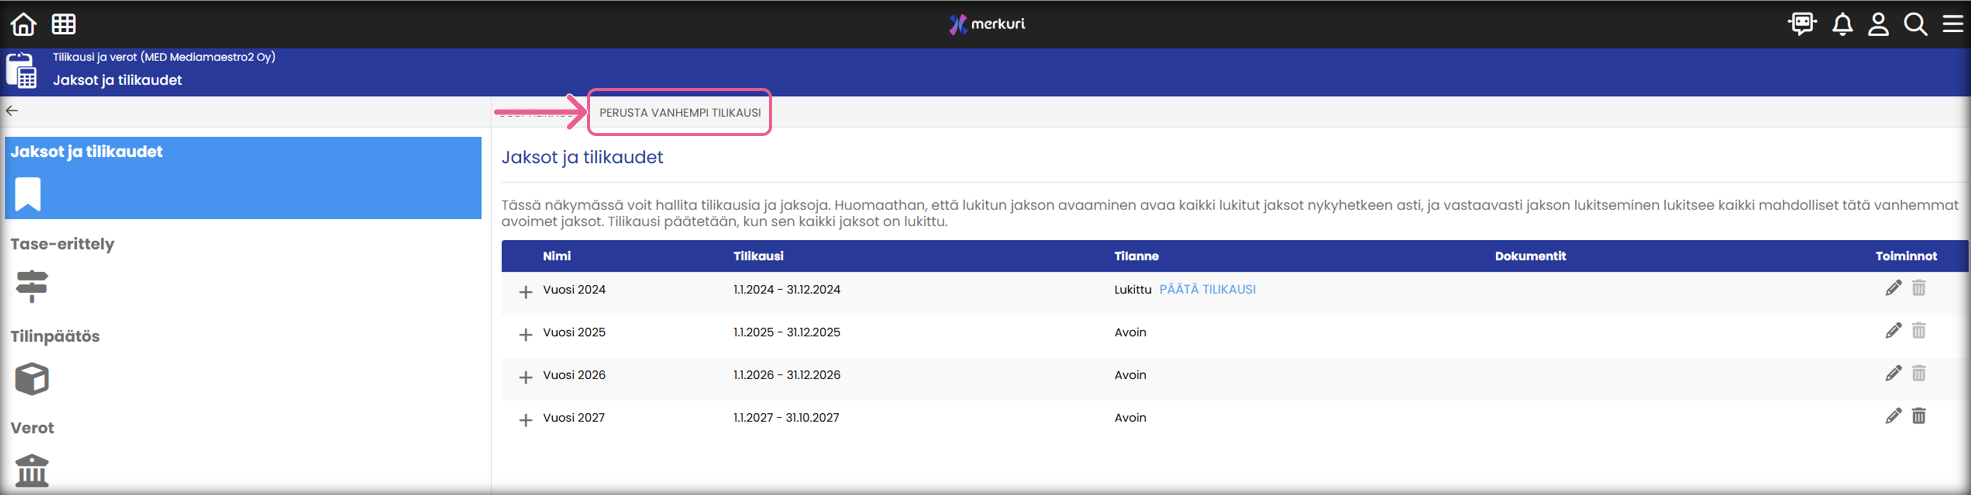Edit Vuosi 2025 with pencil icon
1971x495 pixels.
pos(1893,331)
